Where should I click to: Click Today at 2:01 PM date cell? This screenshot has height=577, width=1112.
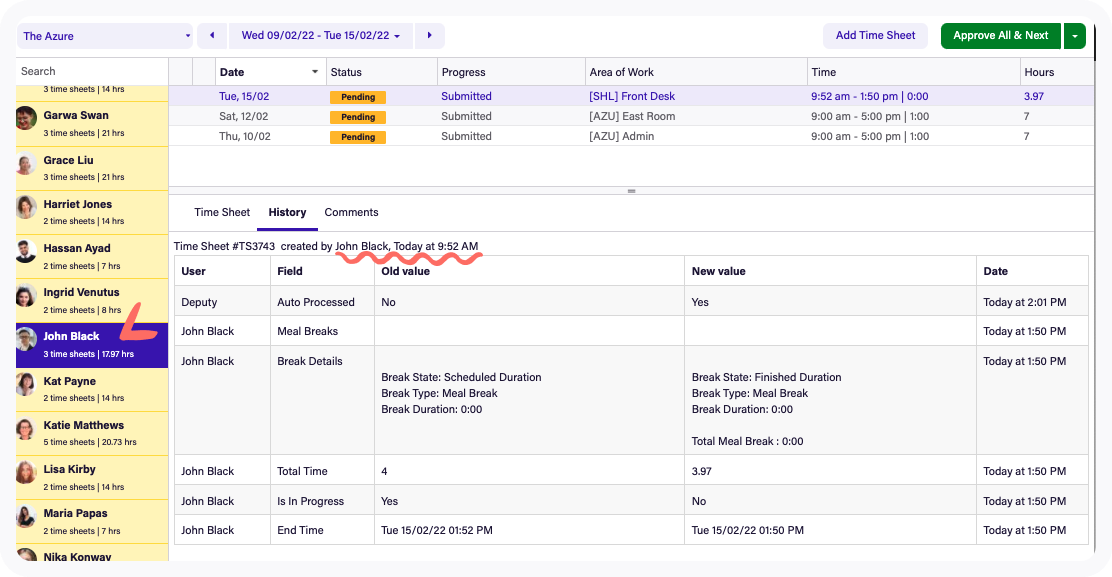point(1025,302)
